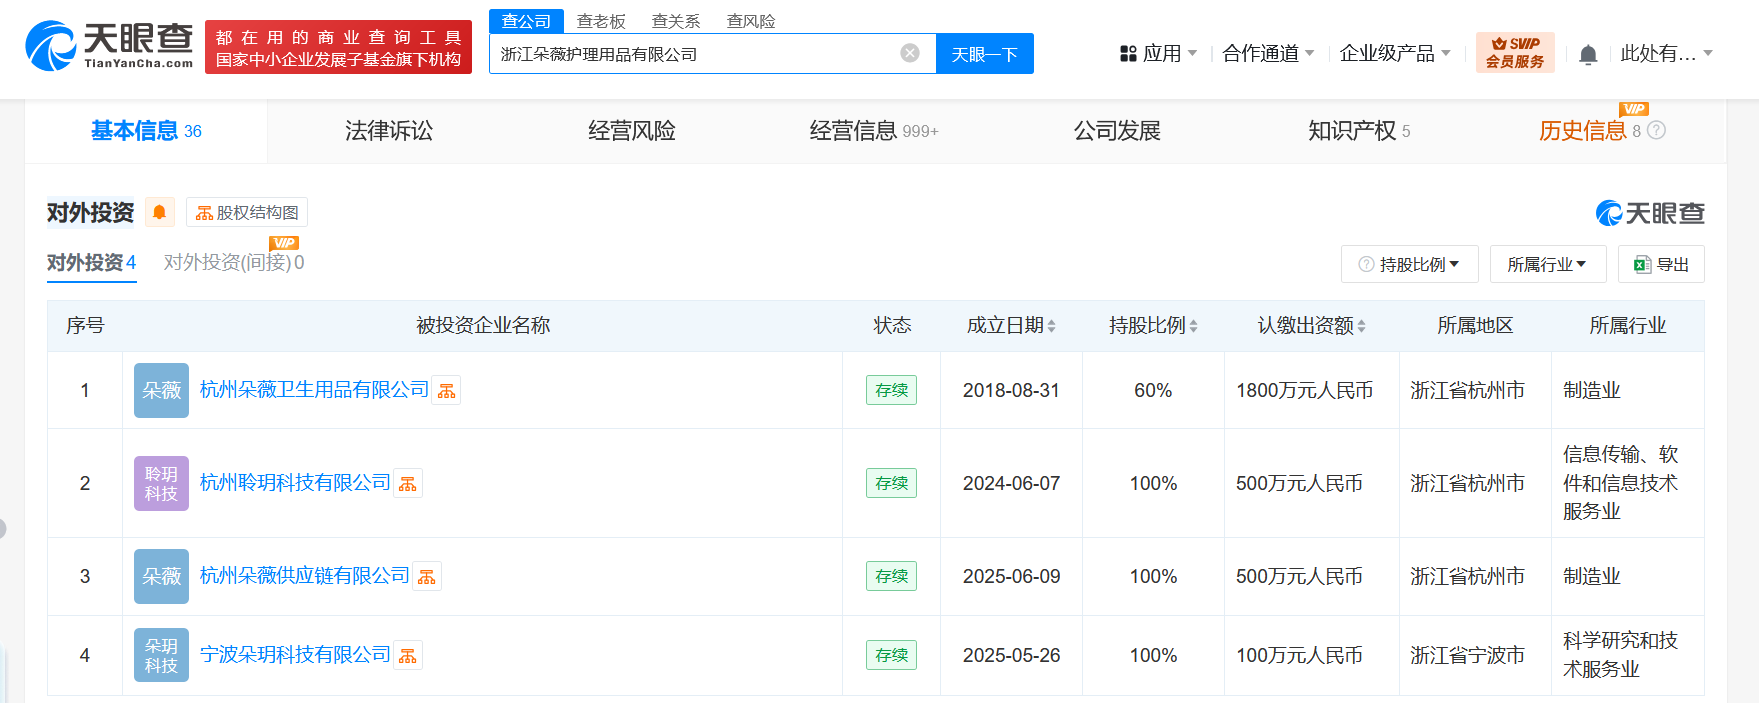Expand the 合作通道 menu

[x=1268, y=53]
